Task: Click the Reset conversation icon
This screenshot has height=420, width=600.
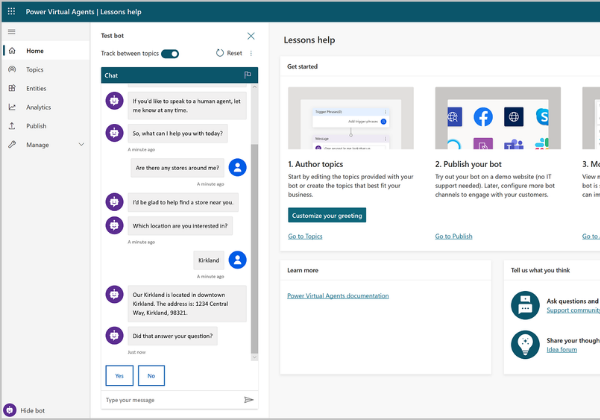Action: coord(220,53)
